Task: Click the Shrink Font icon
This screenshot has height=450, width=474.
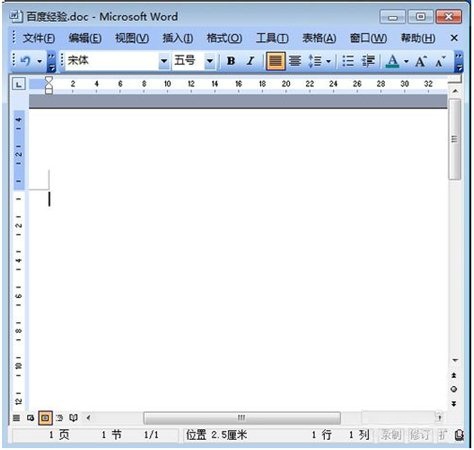Action: (x=440, y=61)
